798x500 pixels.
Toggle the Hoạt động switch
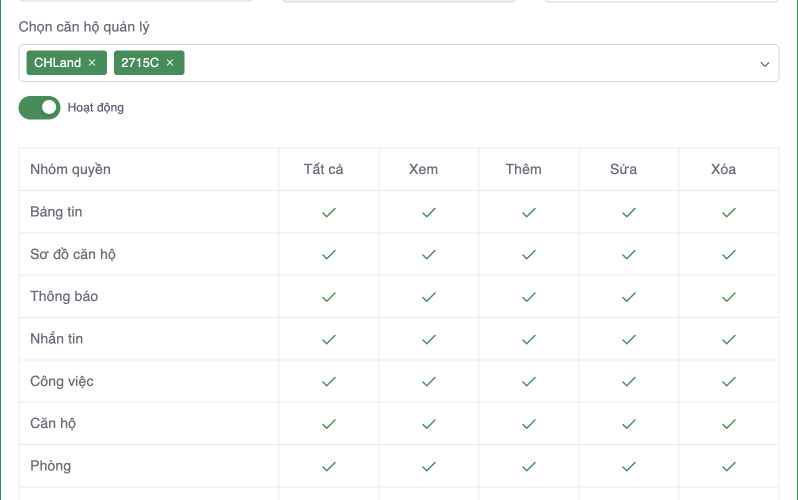click(40, 107)
